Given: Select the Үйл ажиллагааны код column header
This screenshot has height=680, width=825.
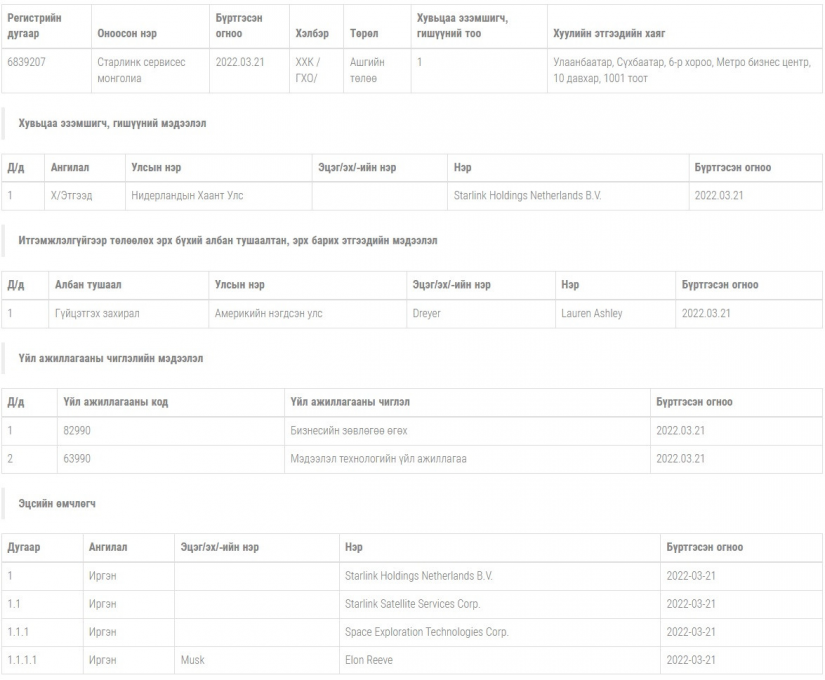Looking at the screenshot, I should (115, 402).
